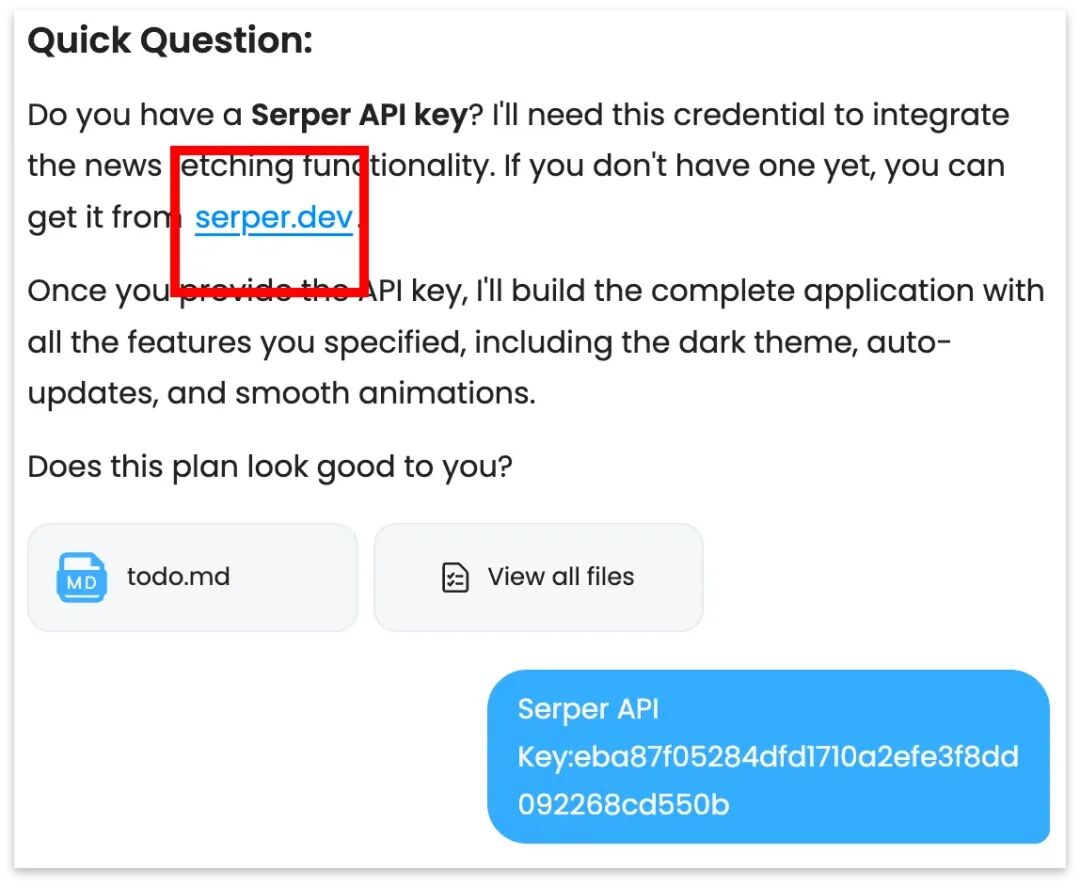This screenshot has height=886, width=1080.
Task: Click the Quick Question heading
Action: pos(170,40)
